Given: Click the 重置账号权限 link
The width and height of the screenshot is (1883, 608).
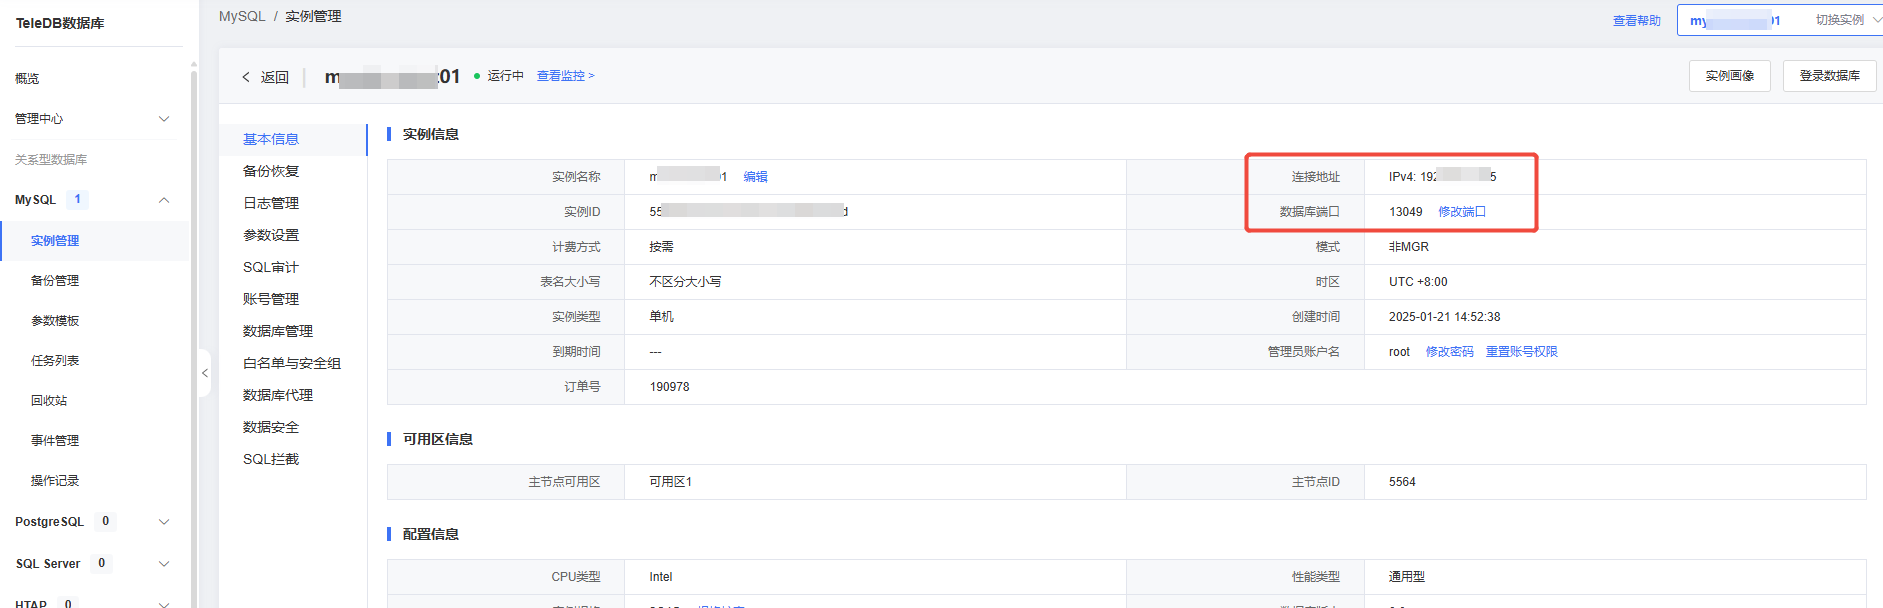Looking at the screenshot, I should (x=1521, y=352).
